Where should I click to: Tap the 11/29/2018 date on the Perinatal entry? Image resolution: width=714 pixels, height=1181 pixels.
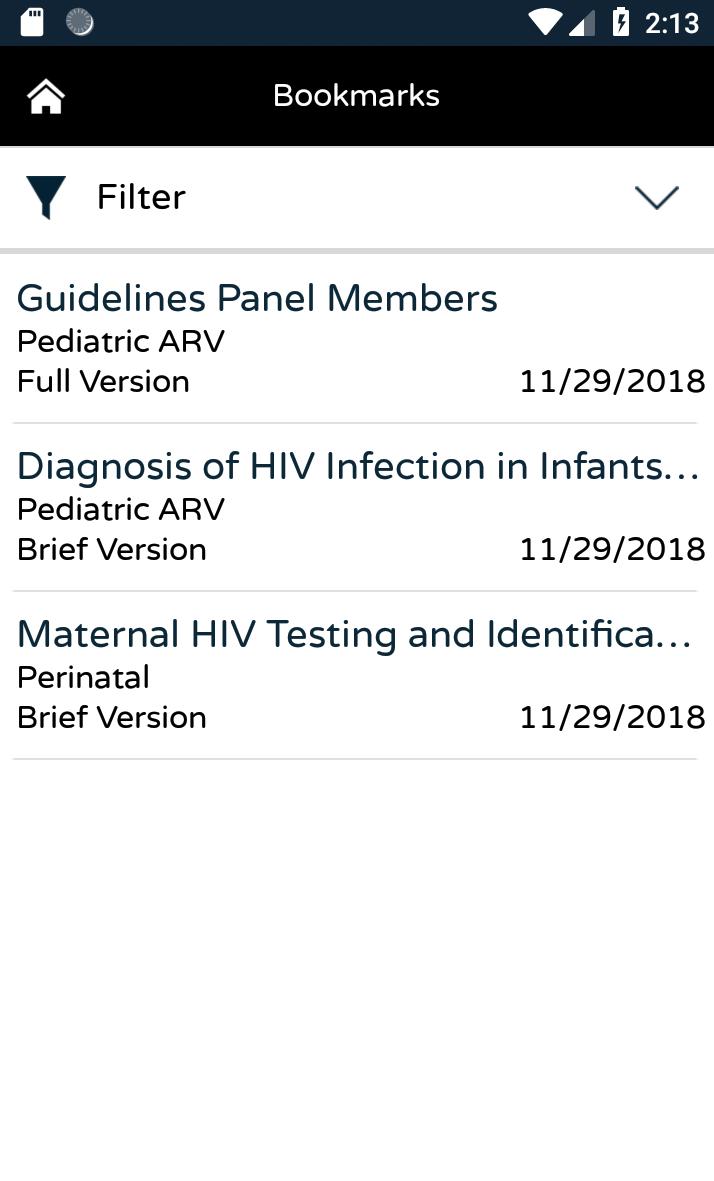(612, 717)
